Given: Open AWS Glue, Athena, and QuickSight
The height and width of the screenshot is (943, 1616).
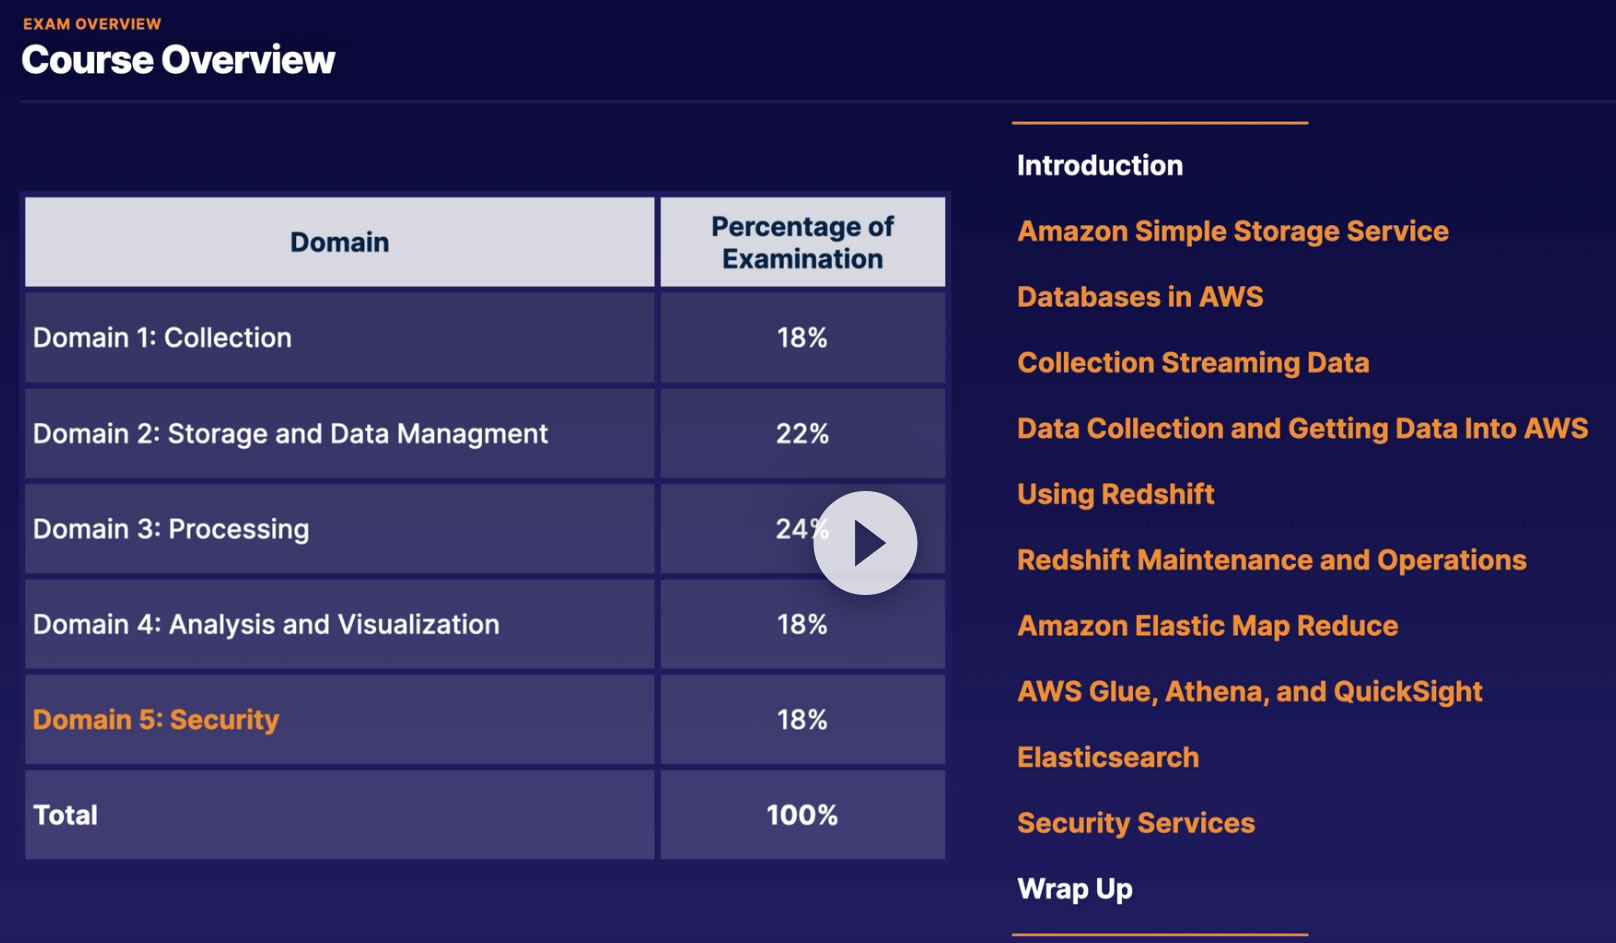Looking at the screenshot, I should [x=1249, y=692].
